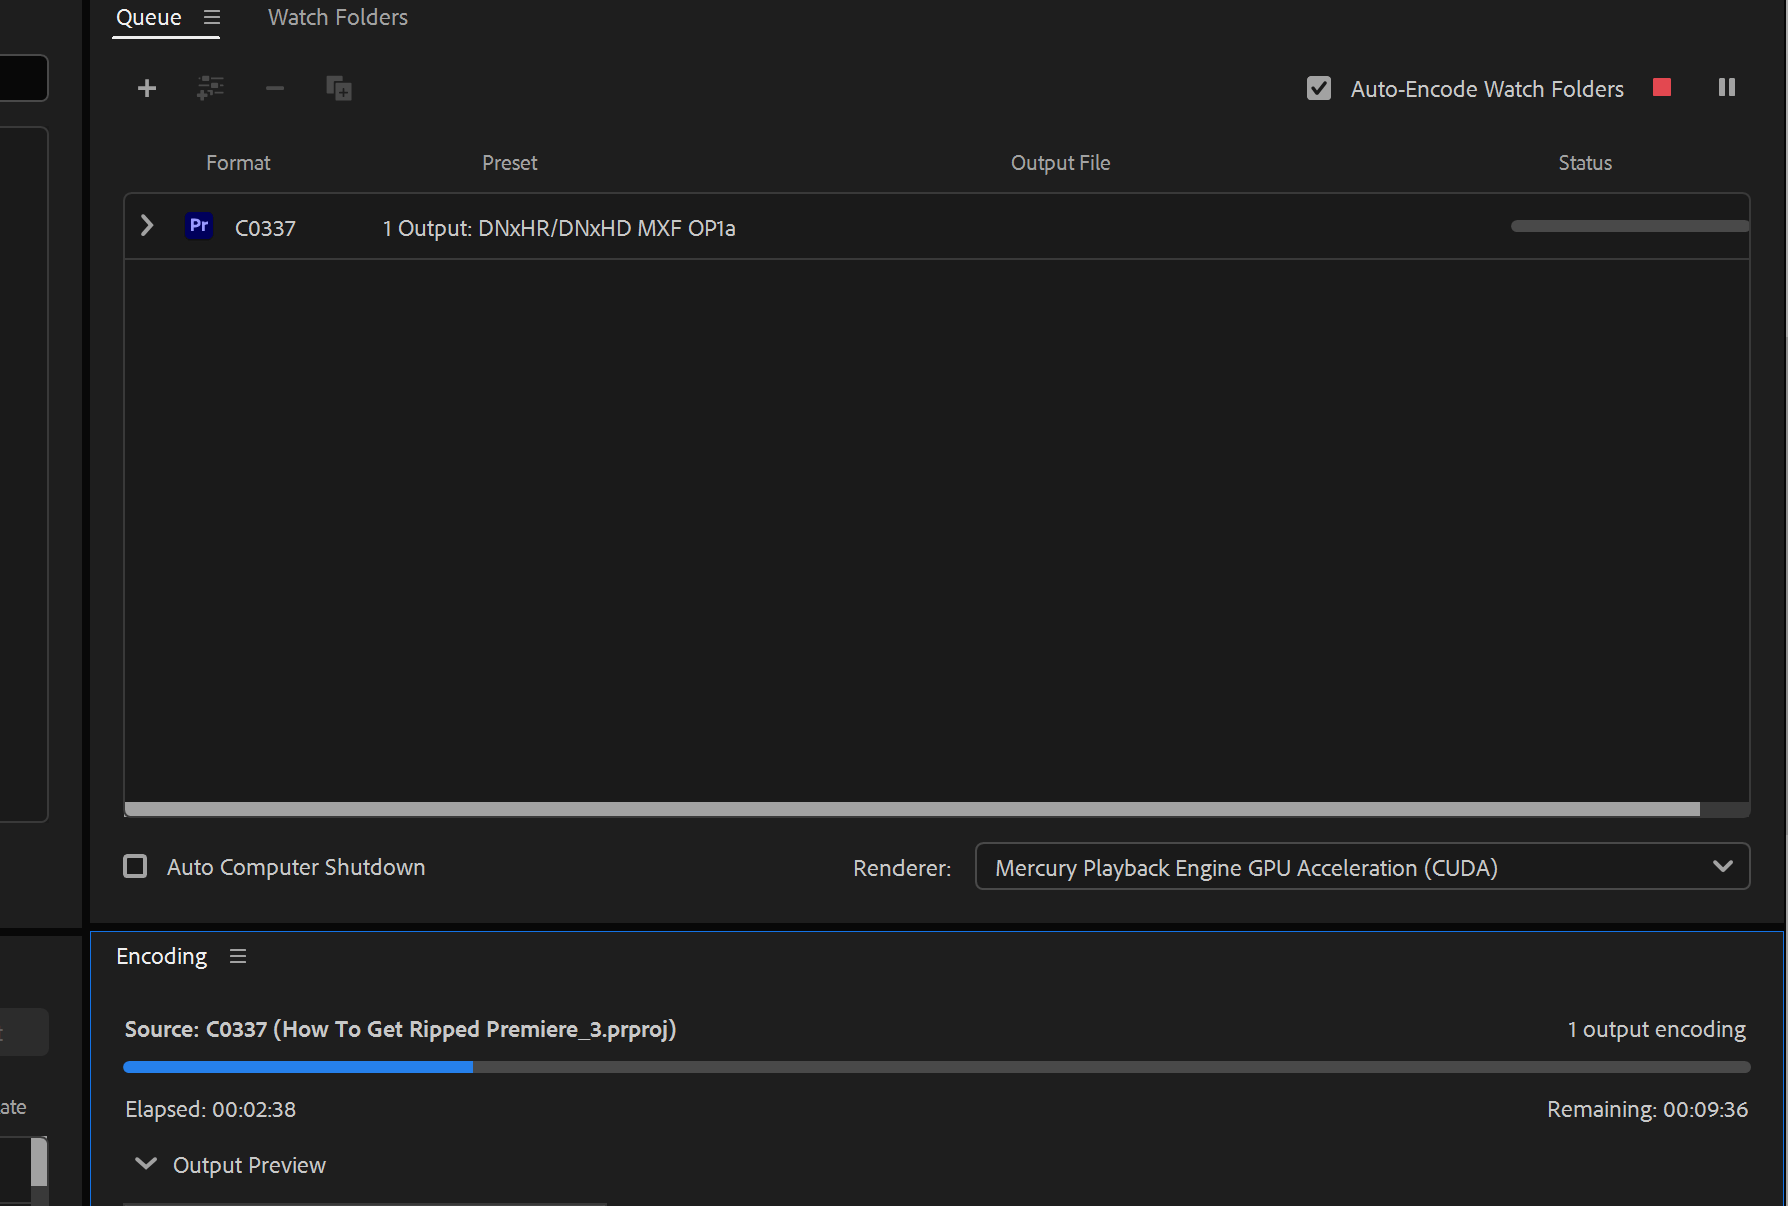Click the Source: C0337 project label

[x=400, y=1029]
